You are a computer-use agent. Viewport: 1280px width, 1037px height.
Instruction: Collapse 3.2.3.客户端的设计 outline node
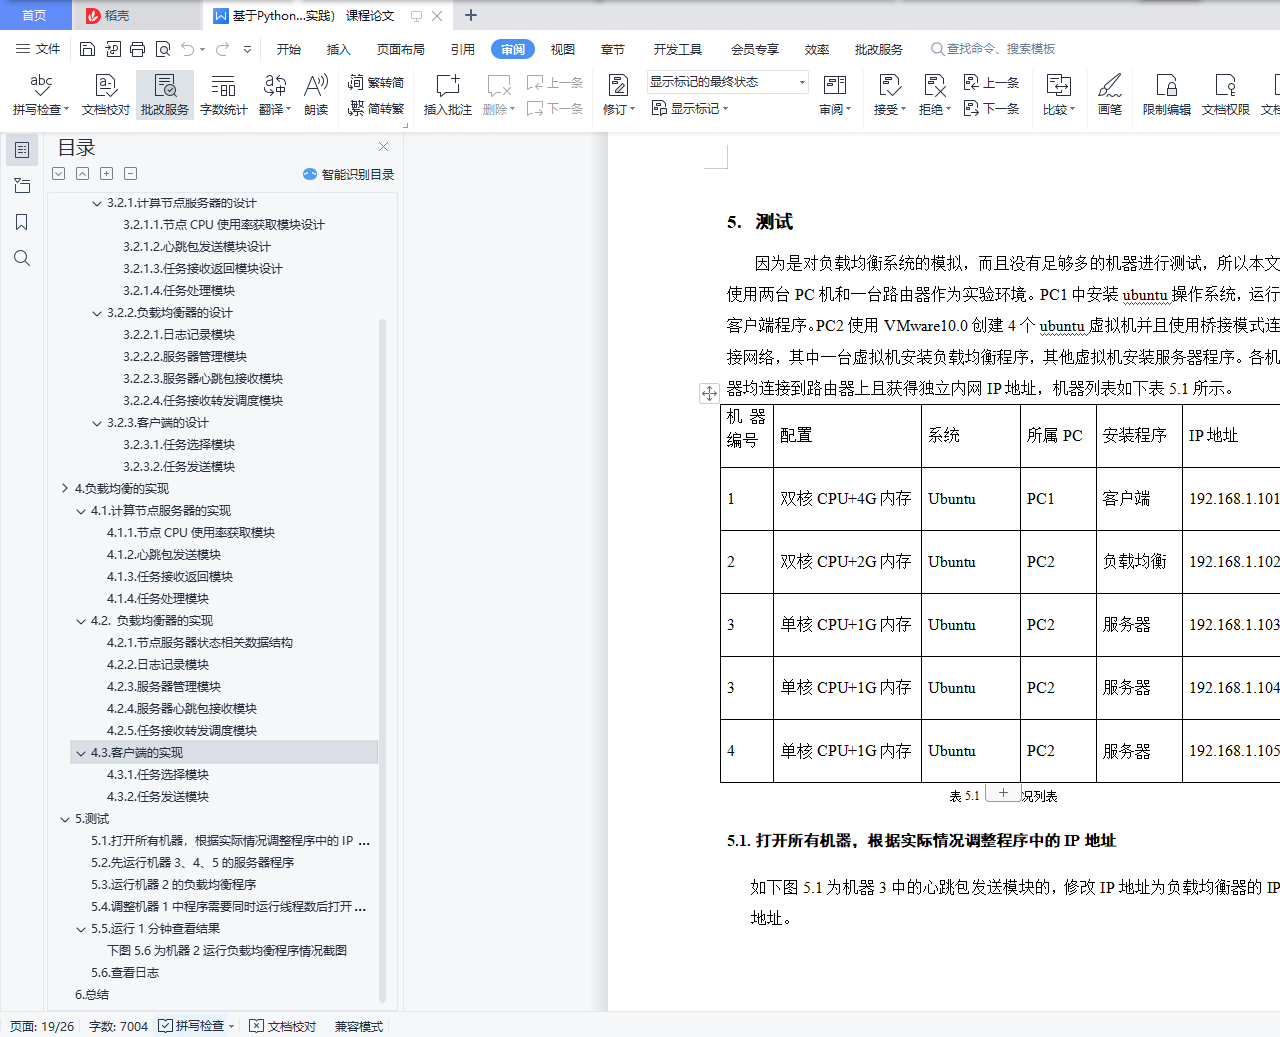click(97, 423)
